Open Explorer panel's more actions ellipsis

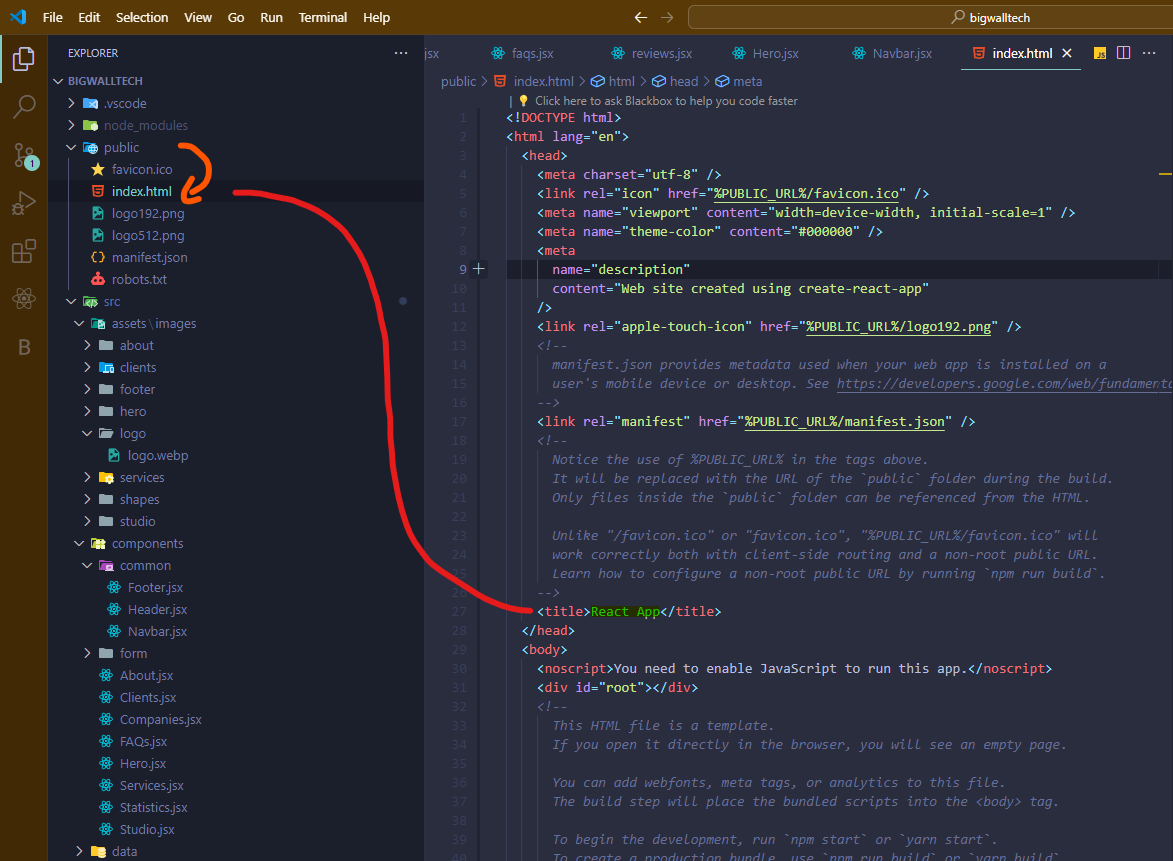(x=401, y=53)
